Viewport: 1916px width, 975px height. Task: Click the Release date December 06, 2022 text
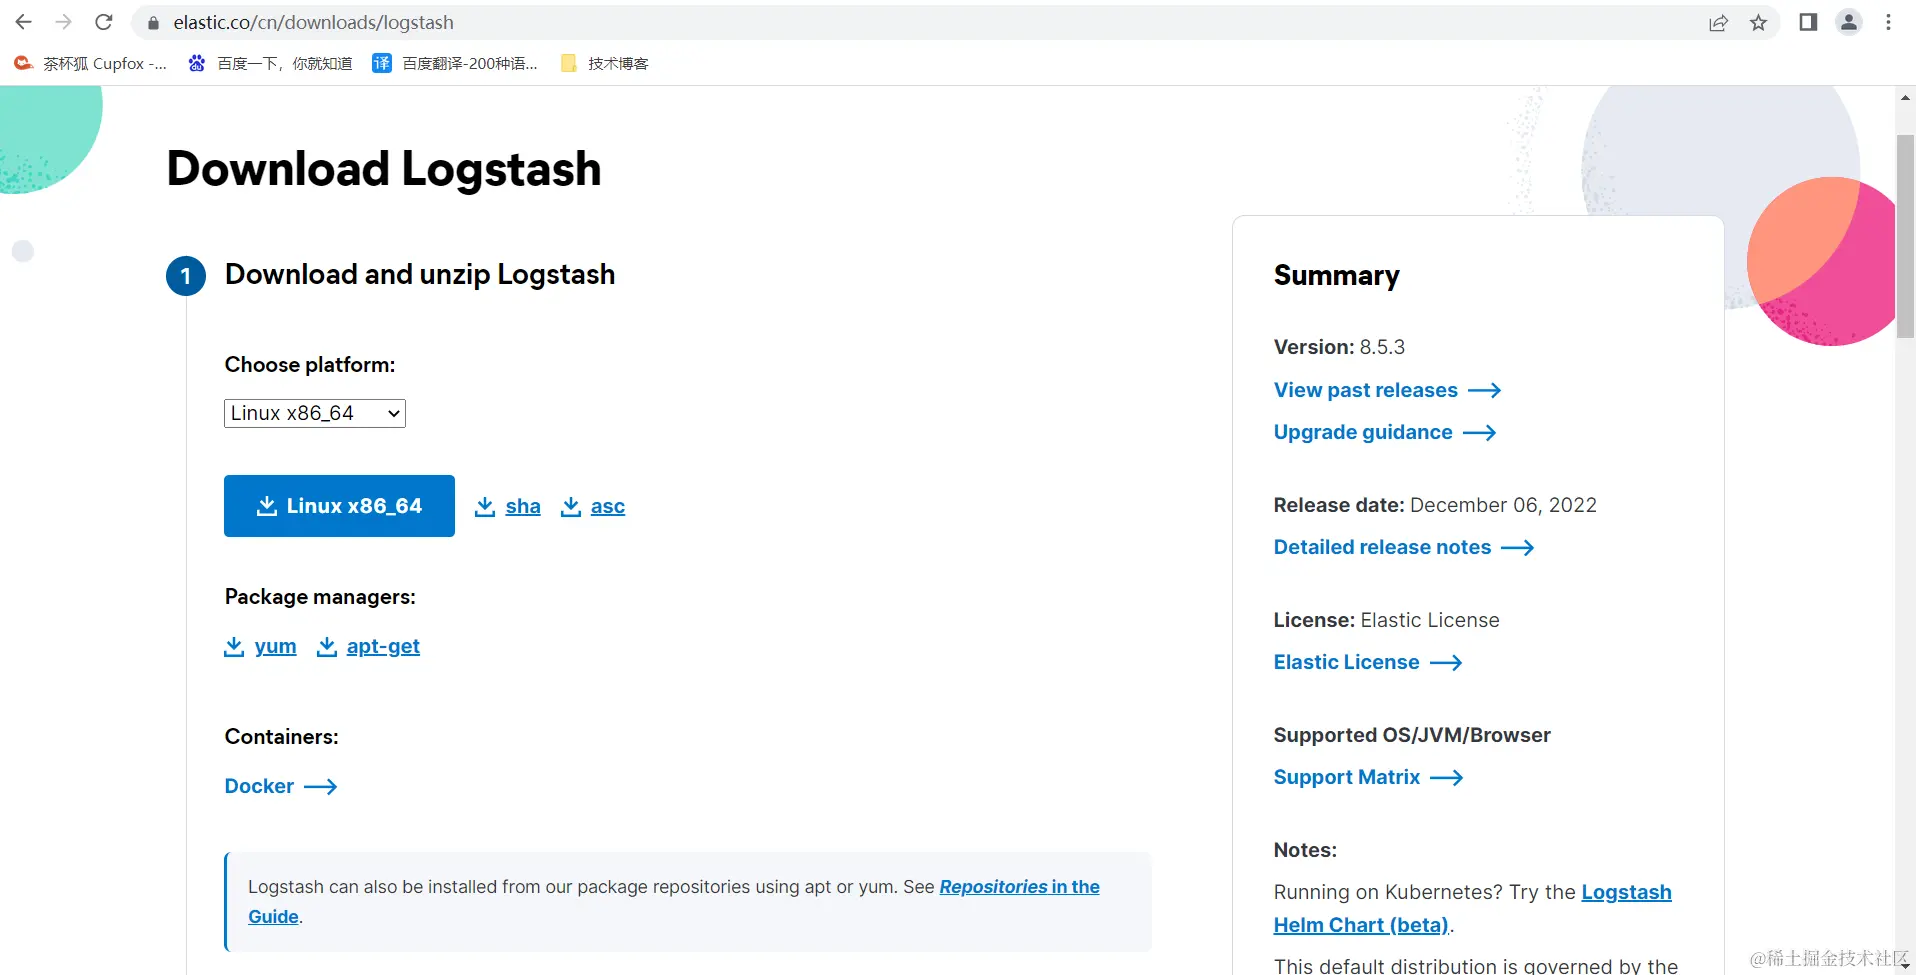pos(1435,505)
